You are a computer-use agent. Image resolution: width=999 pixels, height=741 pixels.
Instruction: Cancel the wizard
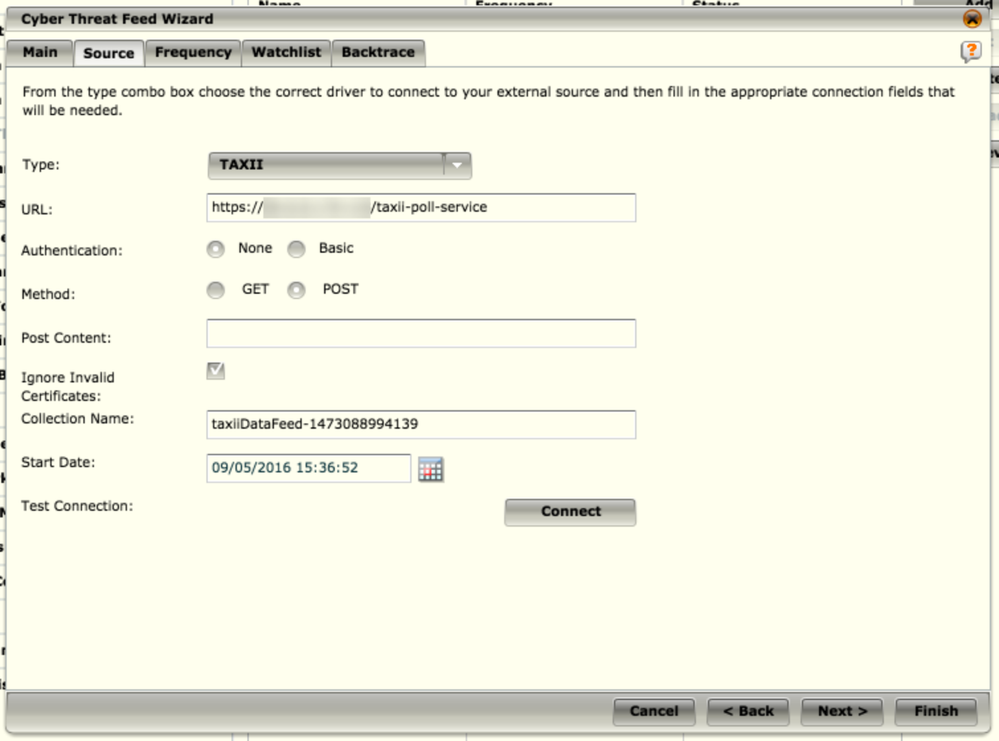pos(654,711)
